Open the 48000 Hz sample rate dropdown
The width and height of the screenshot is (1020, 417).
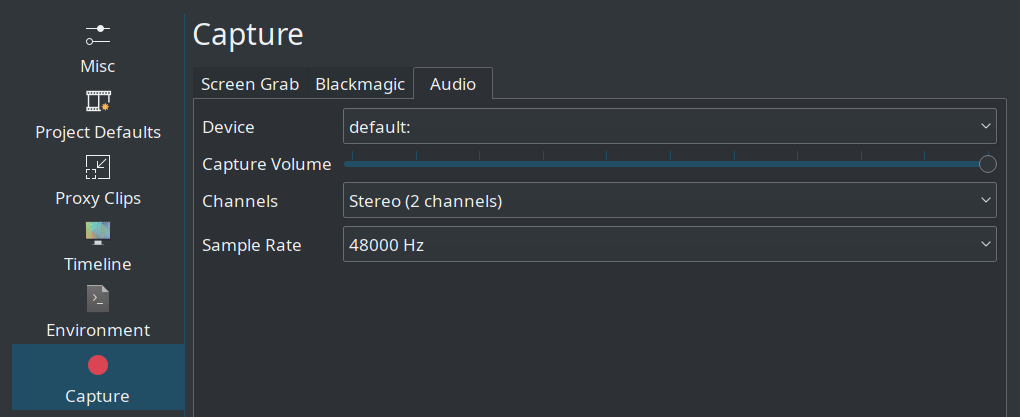click(x=669, y=244)
